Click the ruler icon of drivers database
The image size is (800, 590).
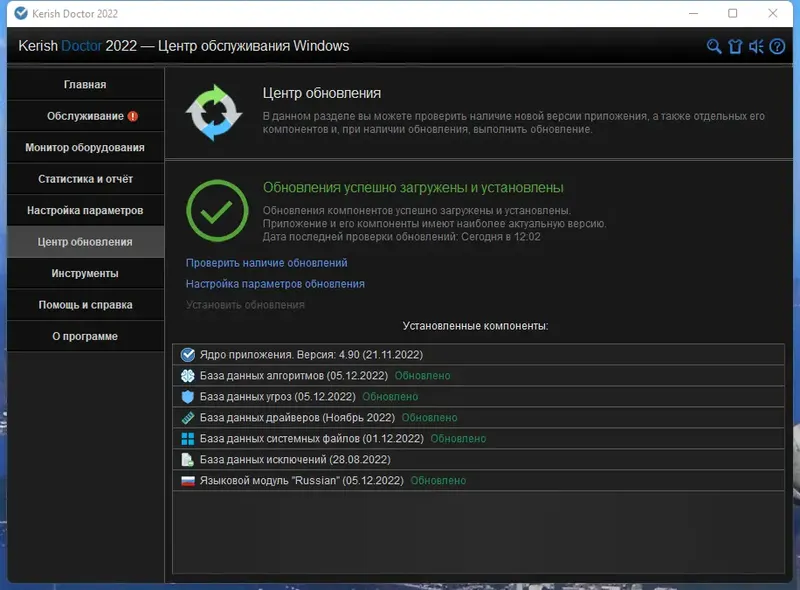point(187,417)
